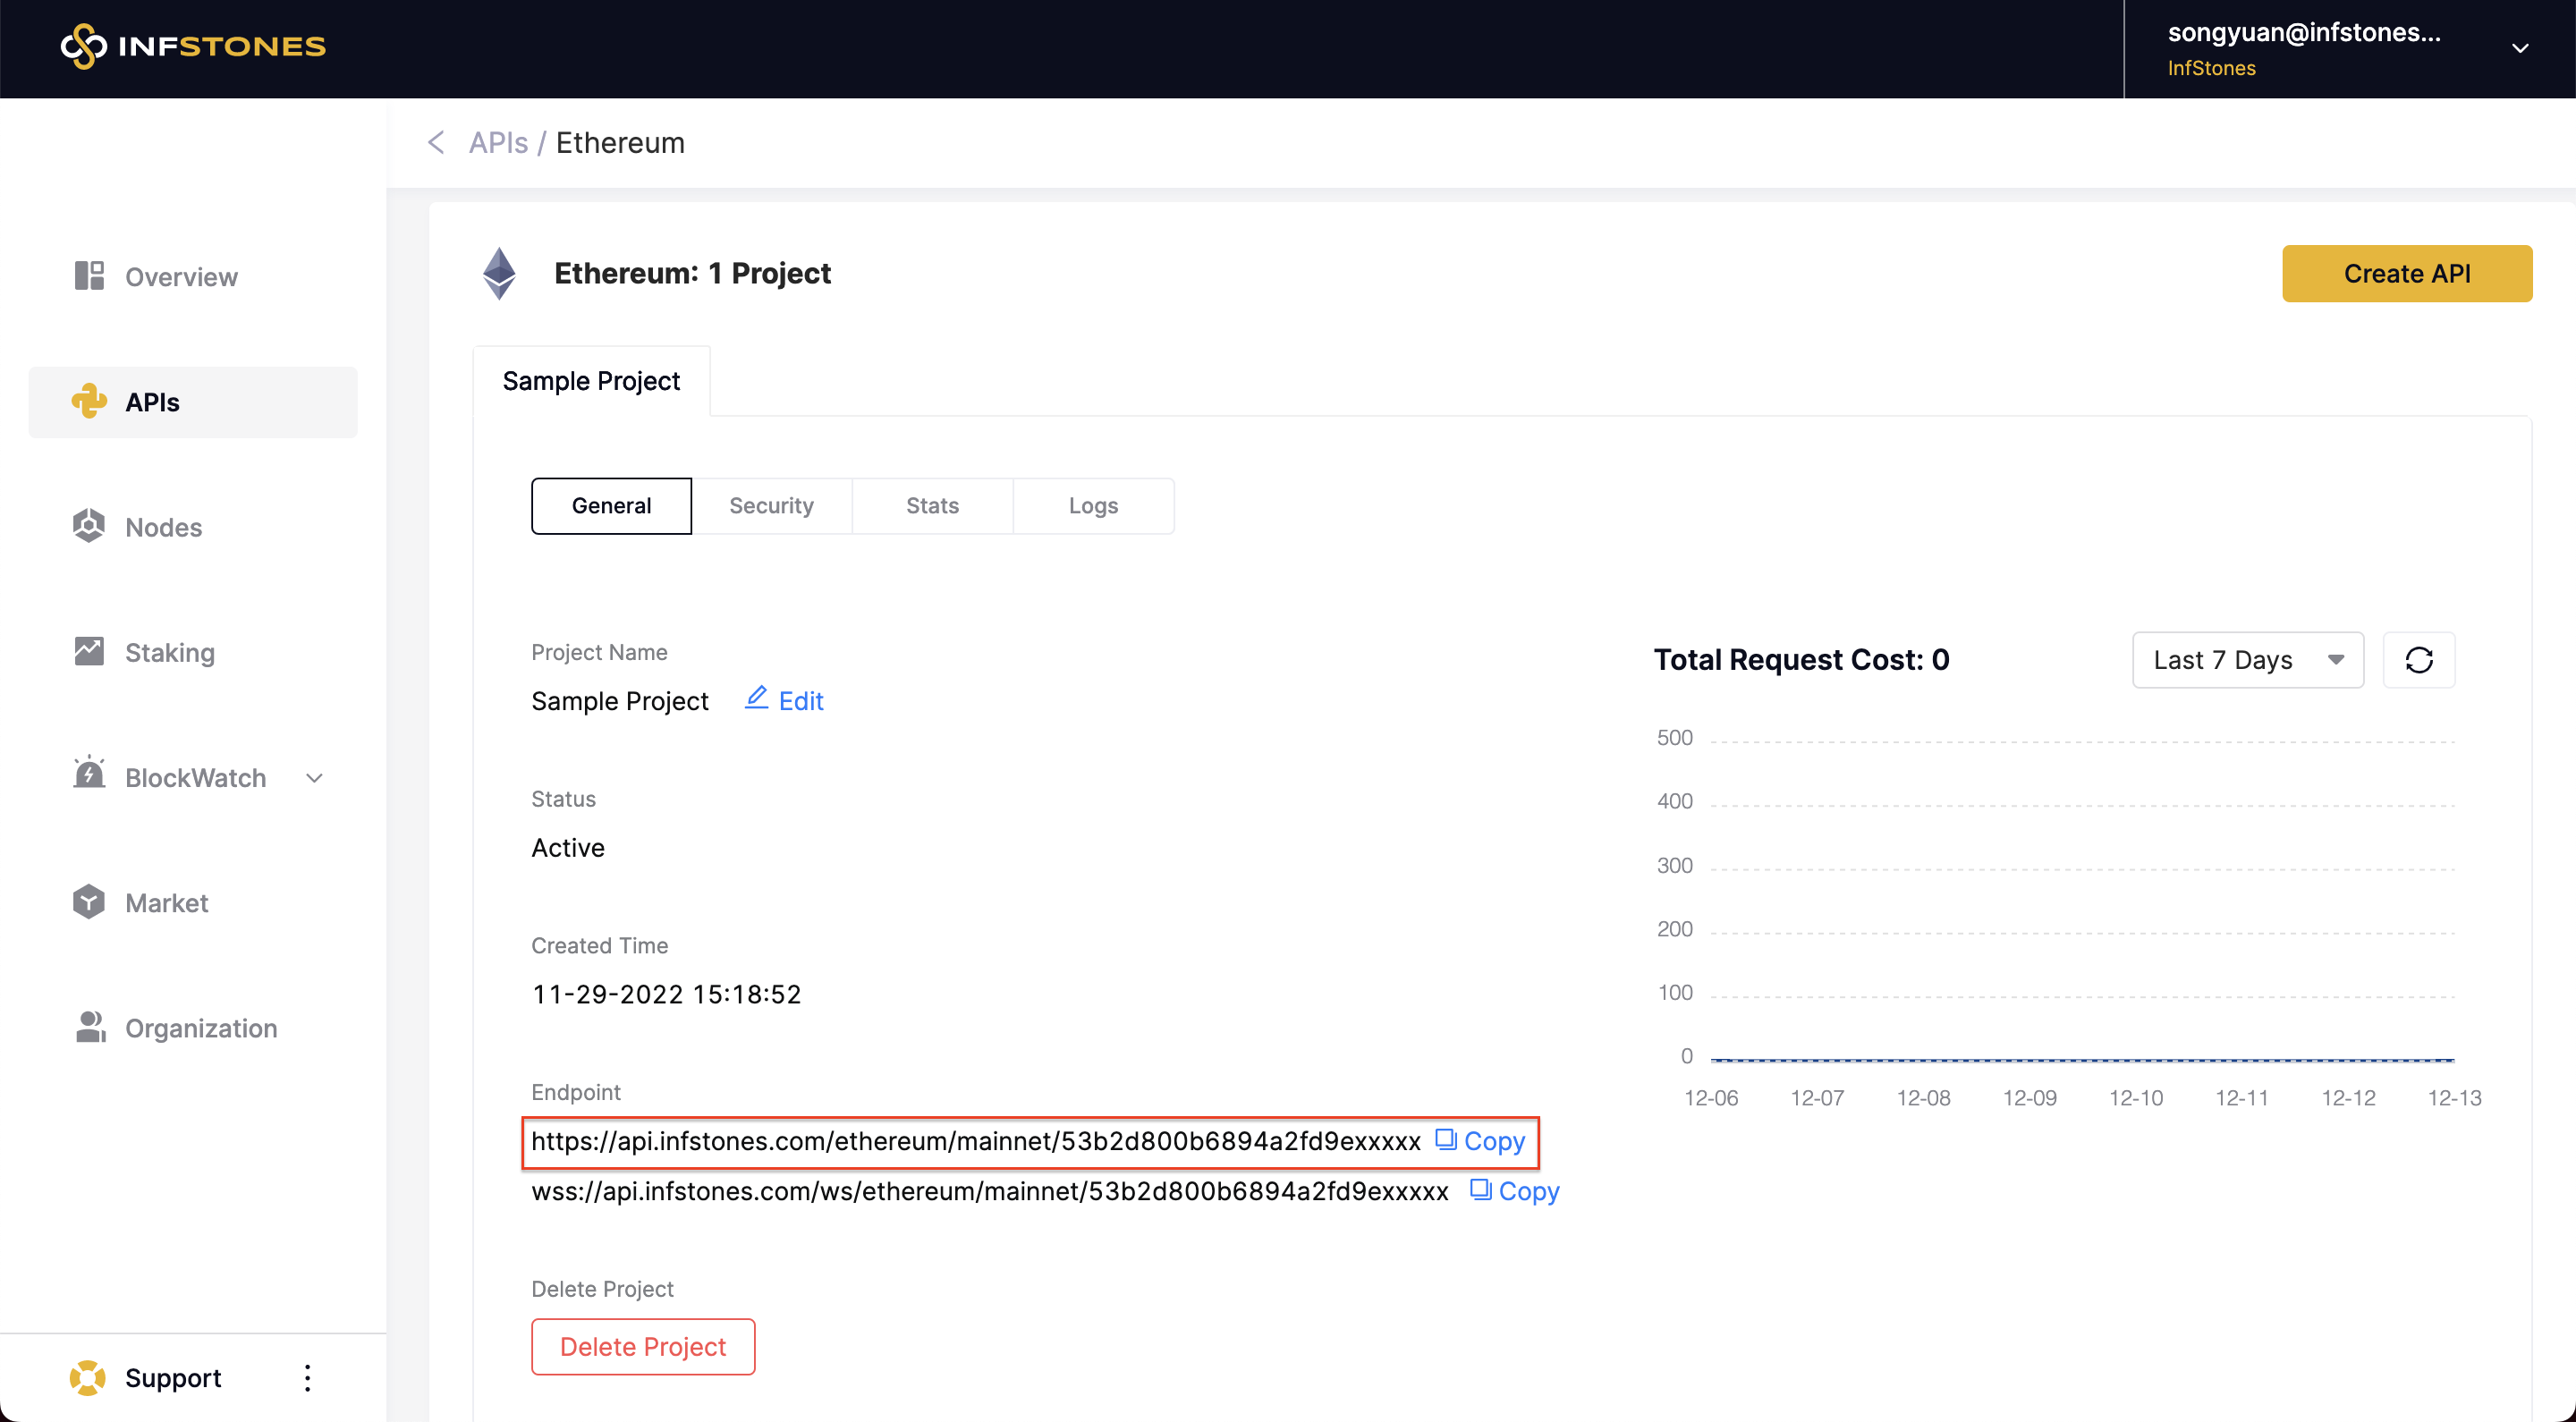
Task: Click the red Delete Project button
Action: pos(643,1346)
